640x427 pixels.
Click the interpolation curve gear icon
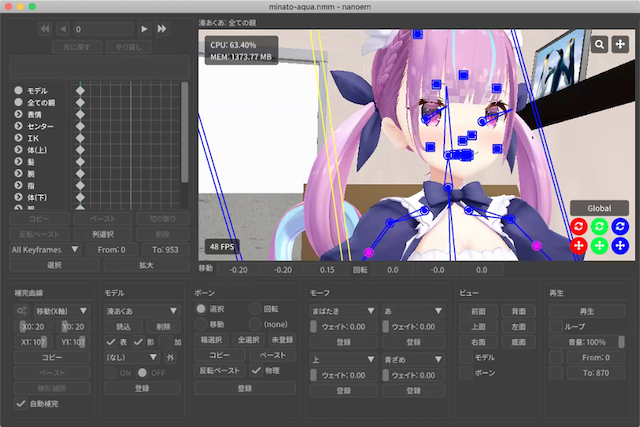(x=21, y=312)
